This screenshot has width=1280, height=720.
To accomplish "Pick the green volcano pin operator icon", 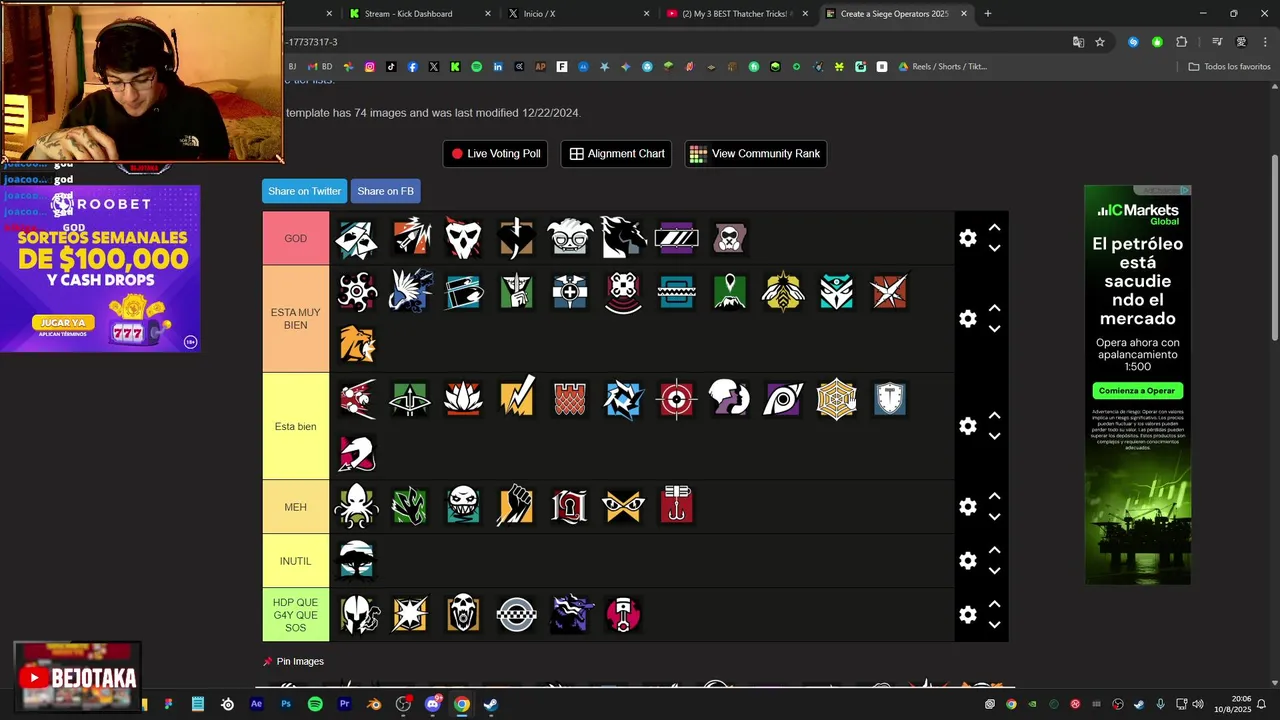I will click(730, 292).
